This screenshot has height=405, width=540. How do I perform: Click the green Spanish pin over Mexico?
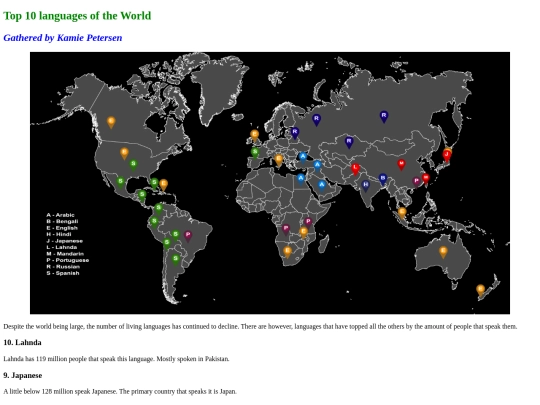pyautogui.click(x=120, y=182)
